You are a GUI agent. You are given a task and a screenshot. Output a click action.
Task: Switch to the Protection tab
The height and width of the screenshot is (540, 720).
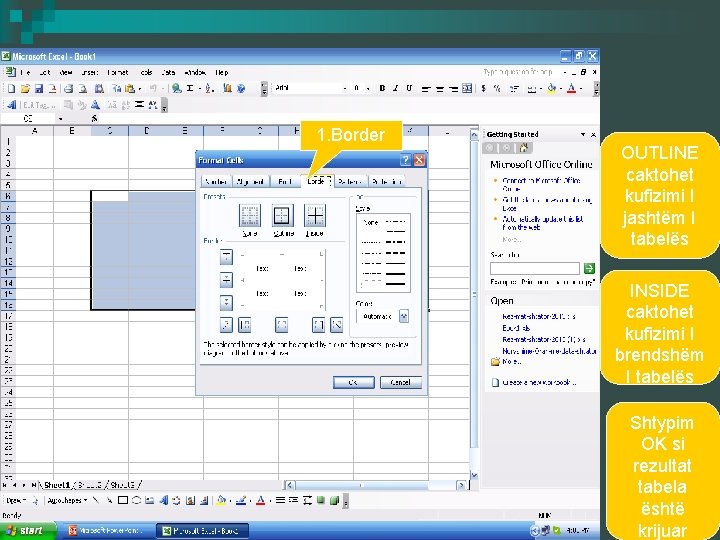pyautogui.click(x=387, y=181)
